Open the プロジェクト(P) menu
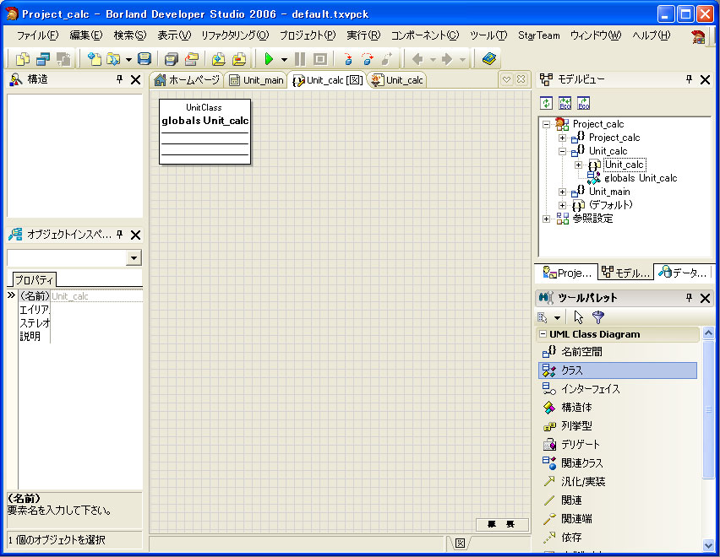The image size is (720, 557). [308, 35]
